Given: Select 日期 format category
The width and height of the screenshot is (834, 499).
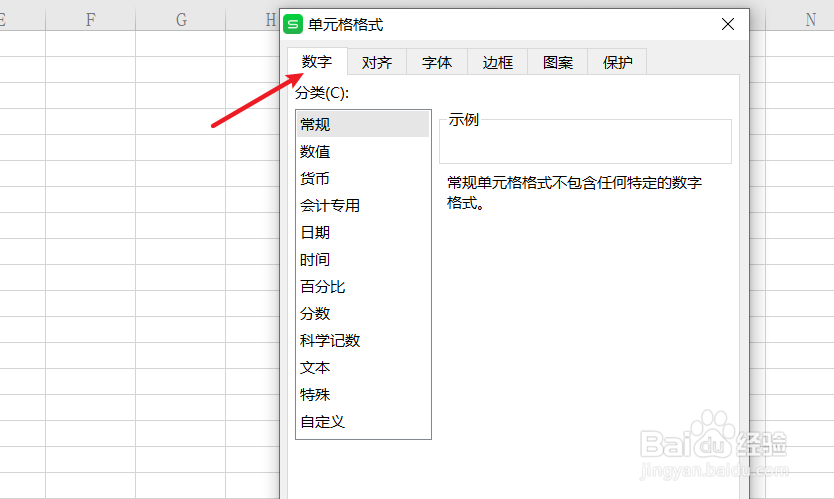Looking at the screenshot, I should pyautogui.click(x=363, y=232).
